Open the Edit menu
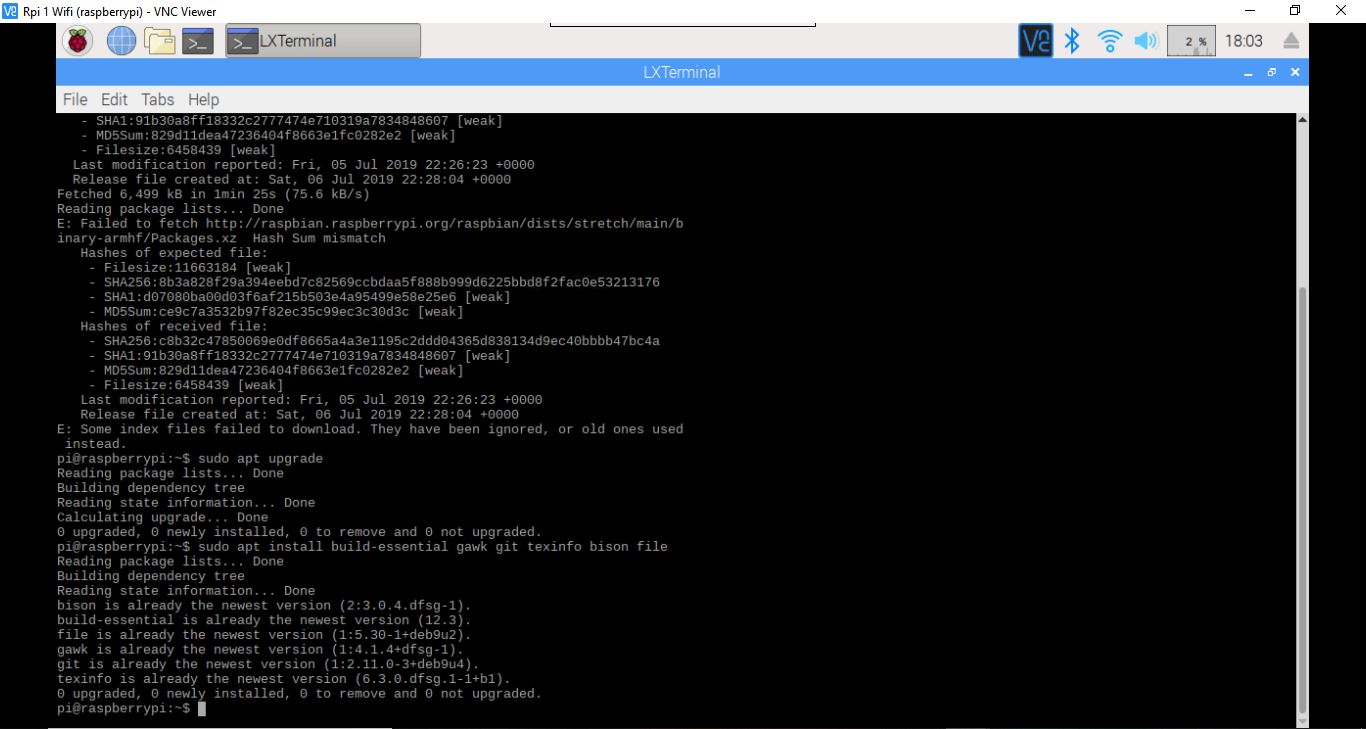 (114, 99)
